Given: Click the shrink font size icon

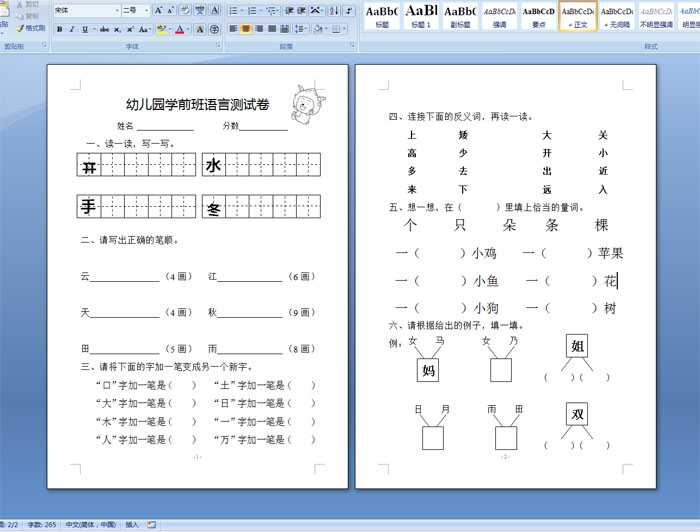Looking at the screenshot, I should tap(170, 10).
